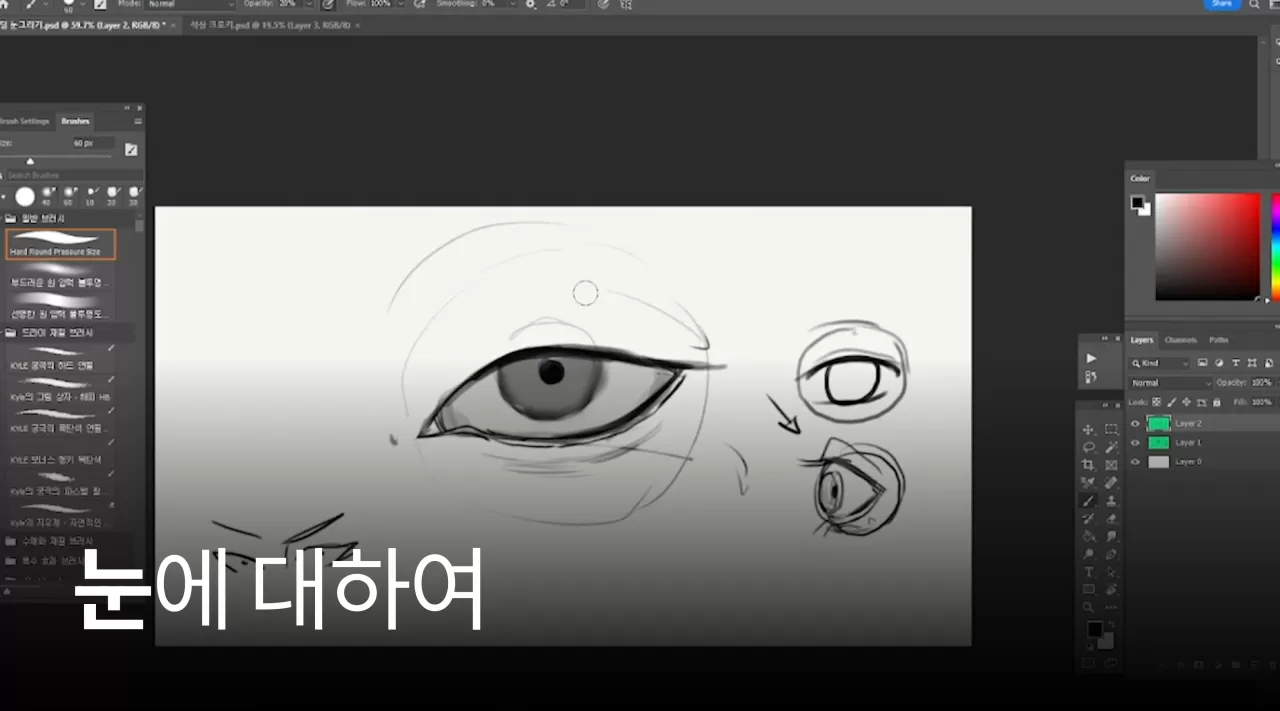This screenshot has width=1280, height=711.
Task: Select the Zoom magnifier tool
Action: [1089, 607]
